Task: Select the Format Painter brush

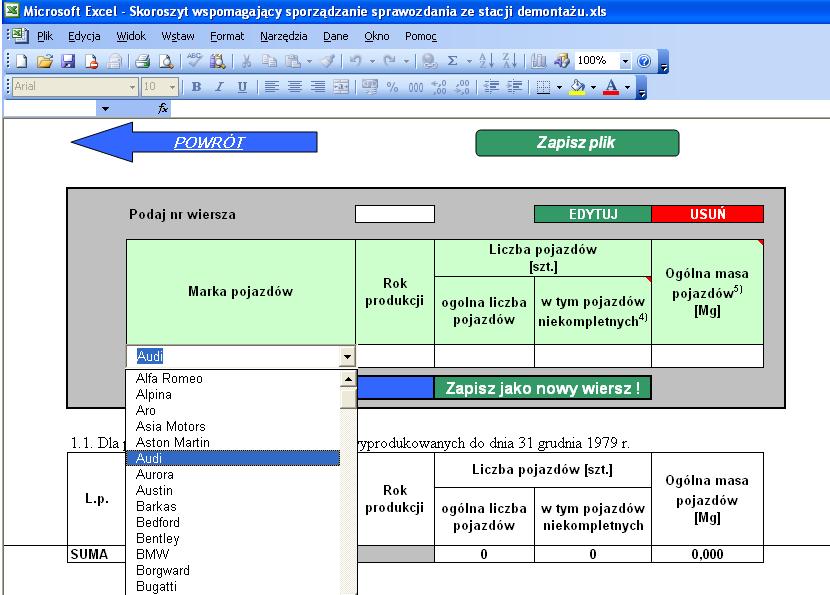Action: [329, 61]
